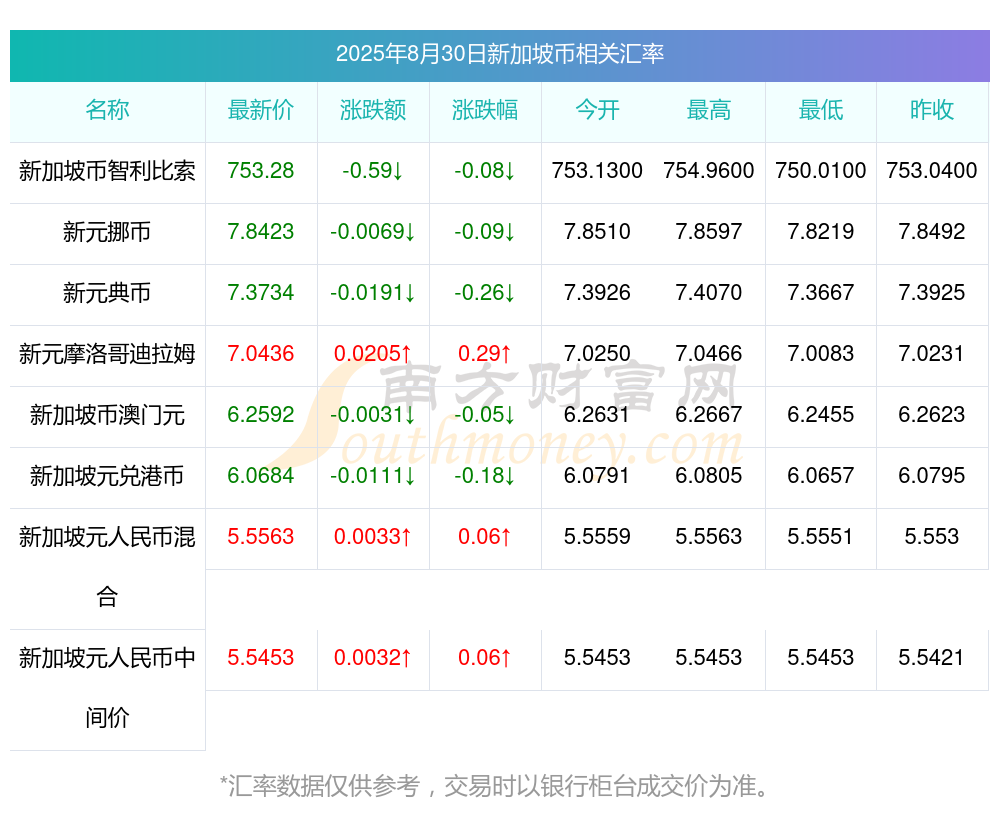Image resolution: width=1000 pixels, height=817 pixels.
Task: Click the latest price 7.3734
Action: click(x=261, y=293)
